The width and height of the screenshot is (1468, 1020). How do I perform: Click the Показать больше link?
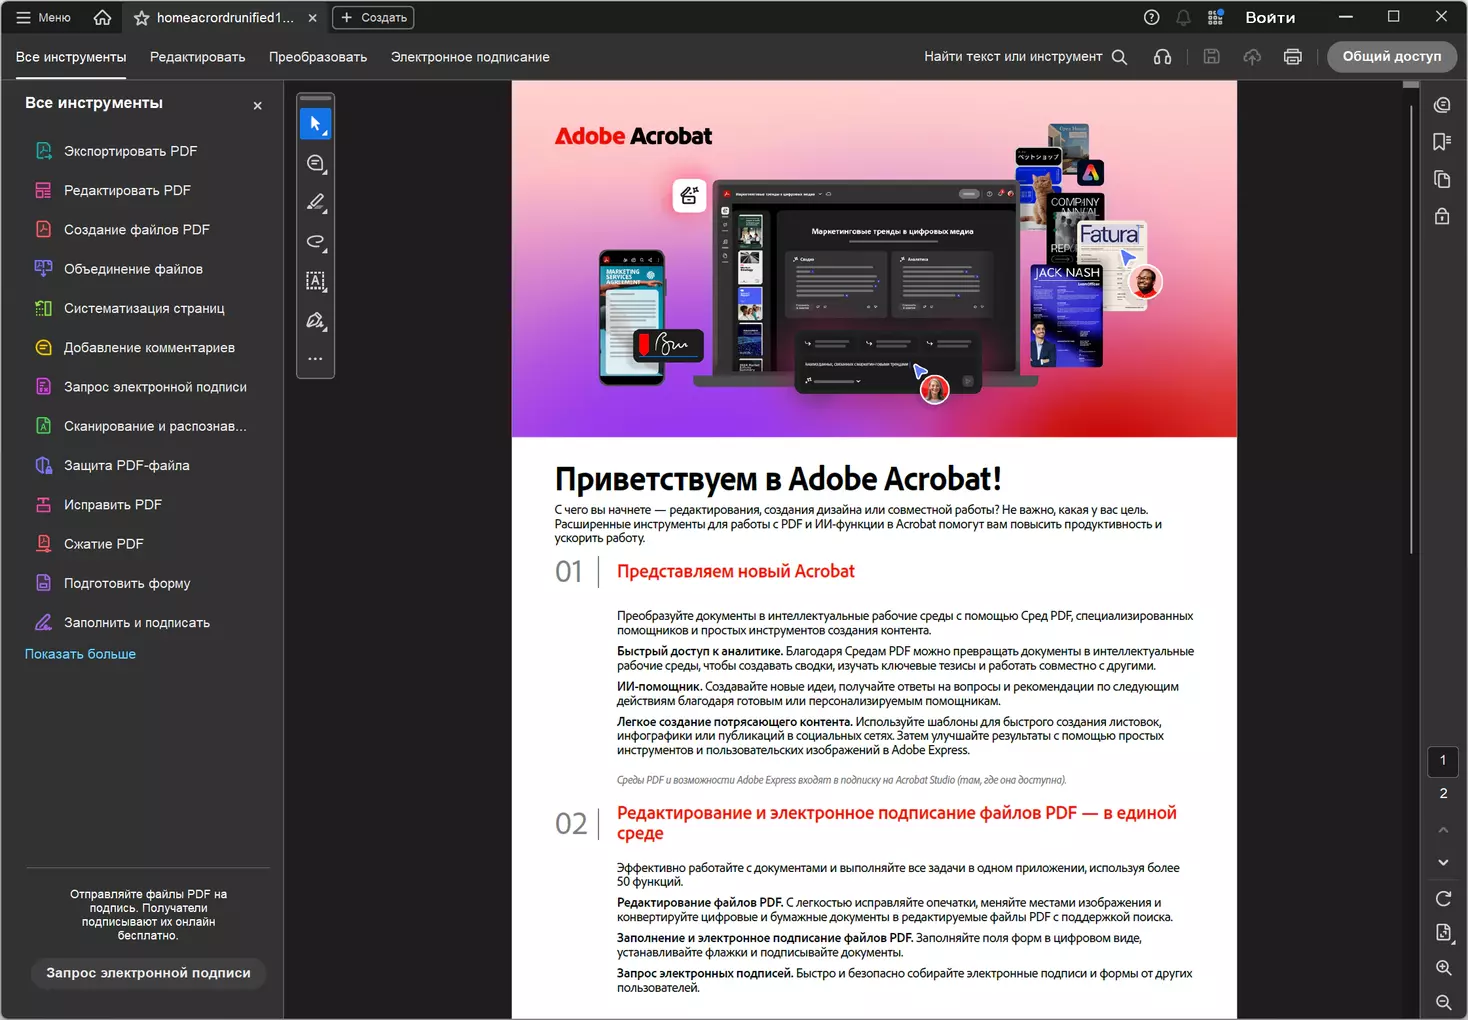pos(80,654)
